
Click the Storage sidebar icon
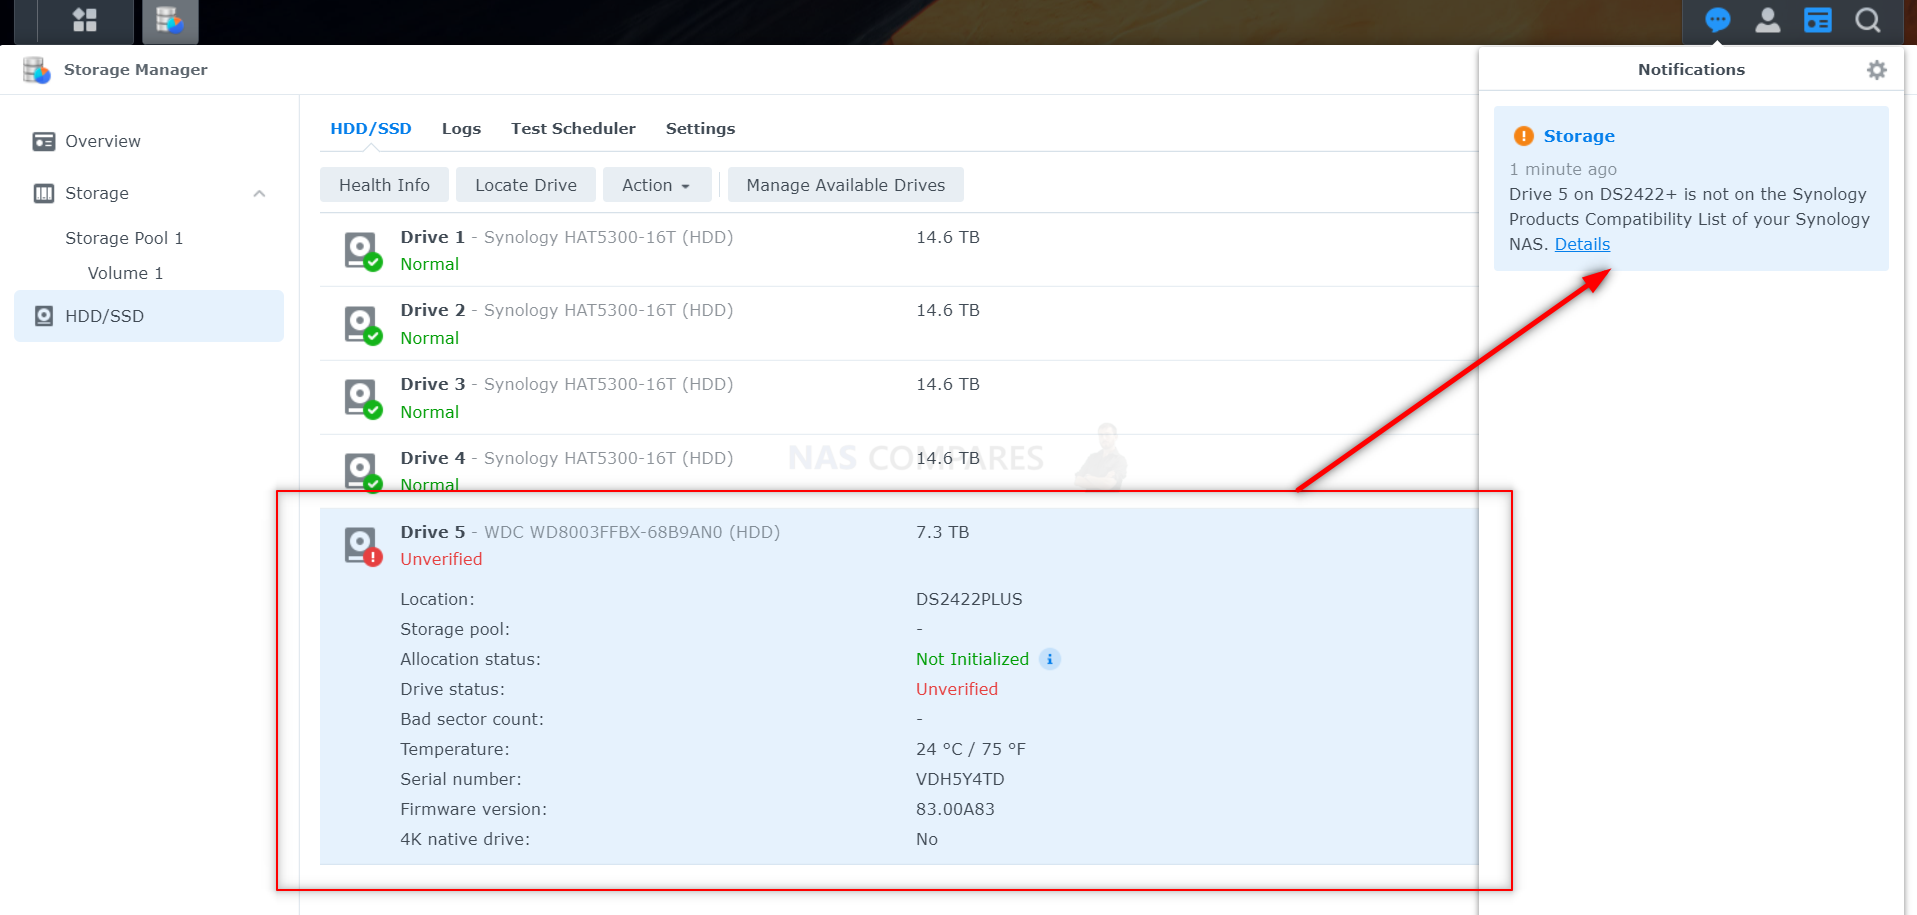[44, 193]
